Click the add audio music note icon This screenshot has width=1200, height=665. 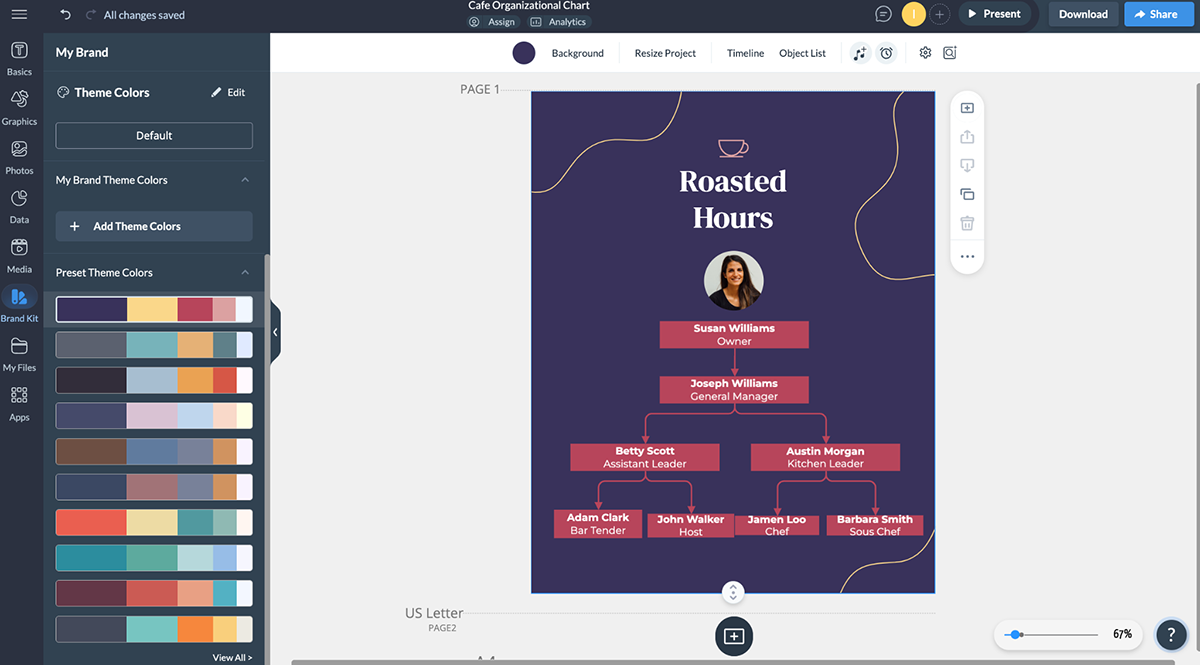click(x=860, y=53)
